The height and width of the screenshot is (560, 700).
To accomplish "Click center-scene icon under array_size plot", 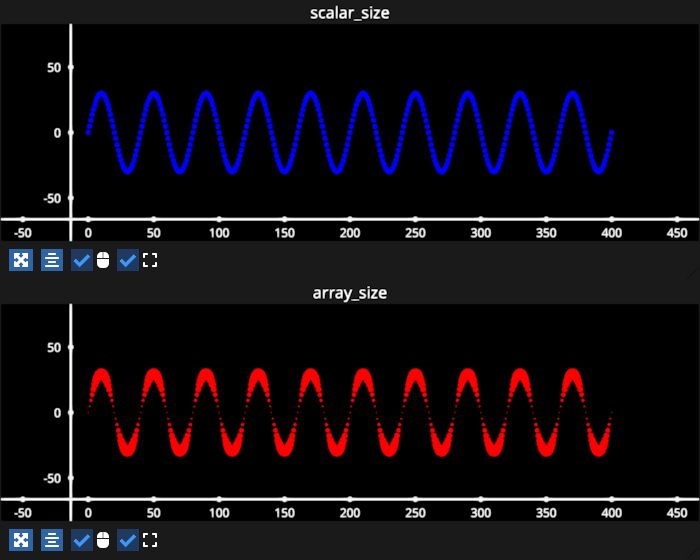I will point(52,541).
